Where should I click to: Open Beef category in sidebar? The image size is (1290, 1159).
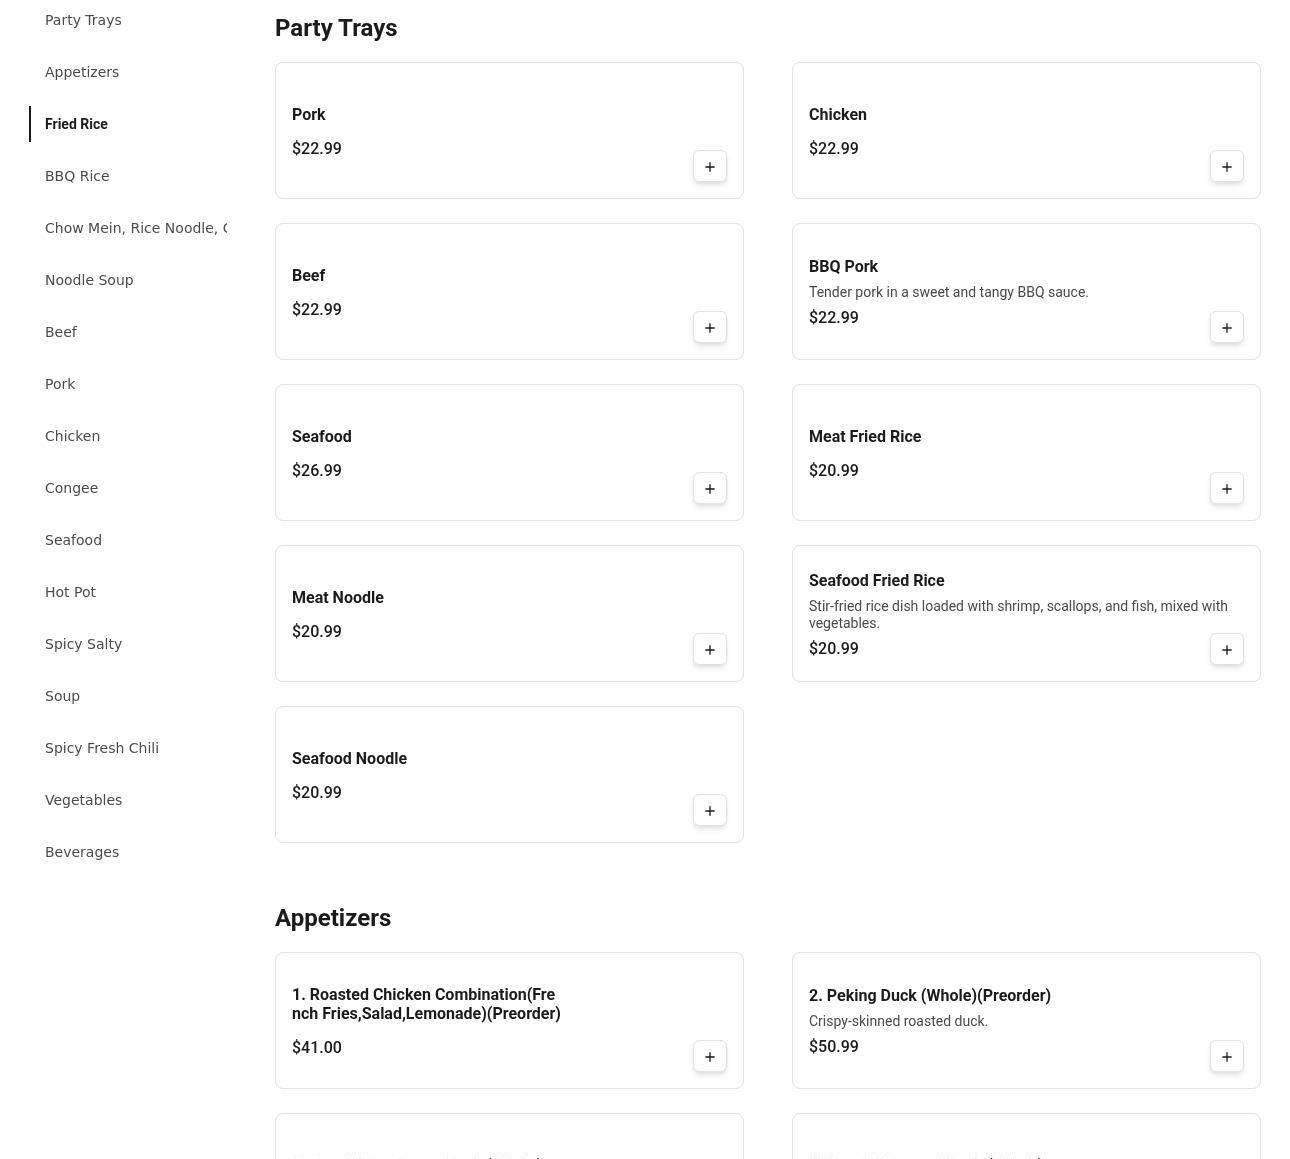(61, 332)
